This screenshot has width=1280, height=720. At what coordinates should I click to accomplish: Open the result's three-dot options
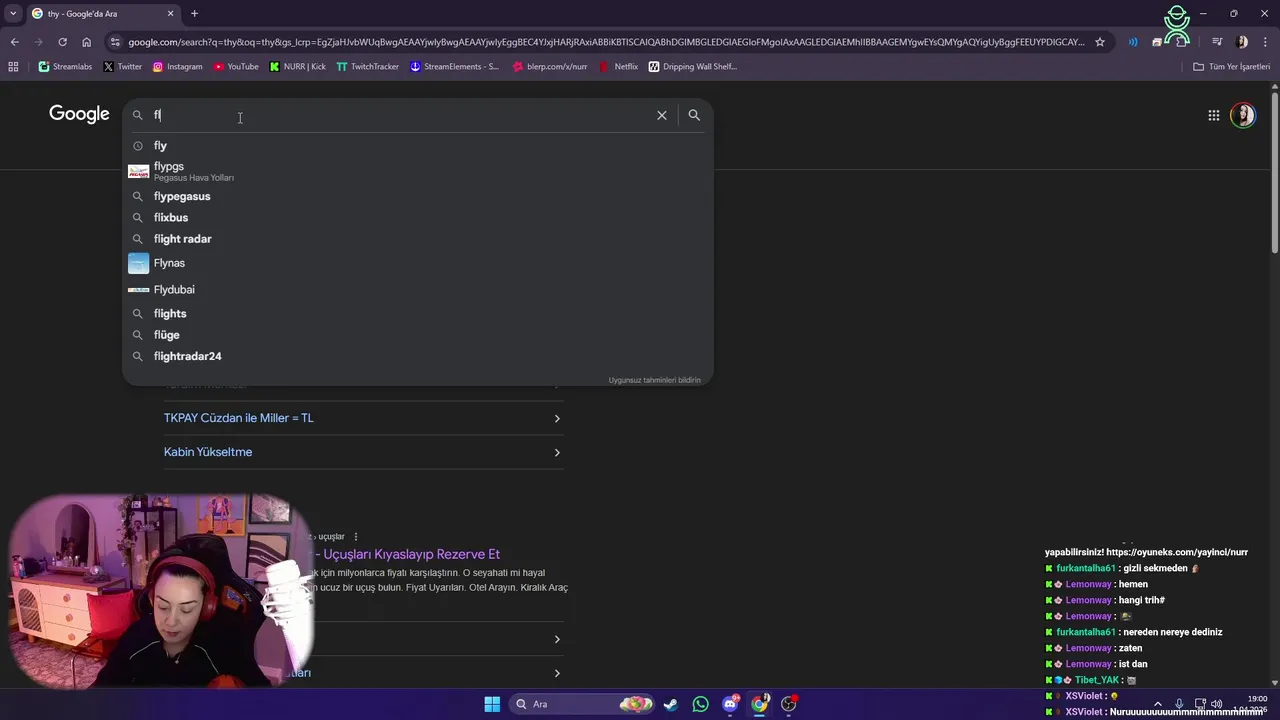click(355, 537)
